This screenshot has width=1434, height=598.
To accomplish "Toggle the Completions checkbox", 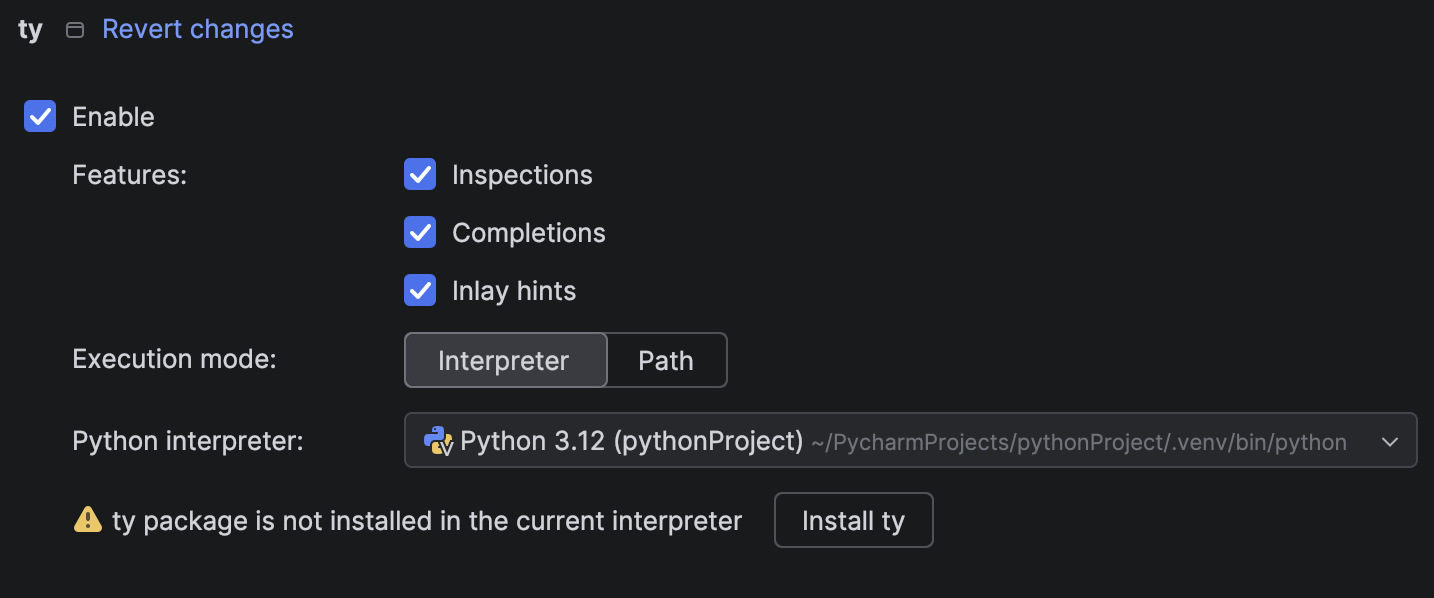I will click(x=420, y=232).
